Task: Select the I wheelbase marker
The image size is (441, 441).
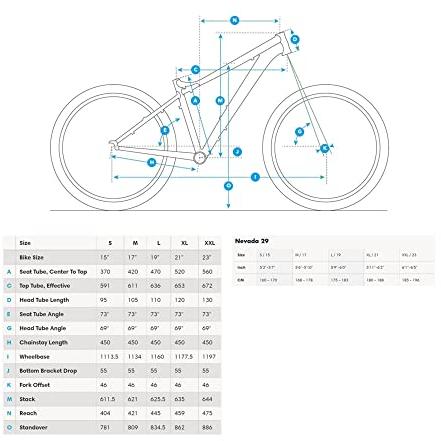Action: (x=255, y=177)
